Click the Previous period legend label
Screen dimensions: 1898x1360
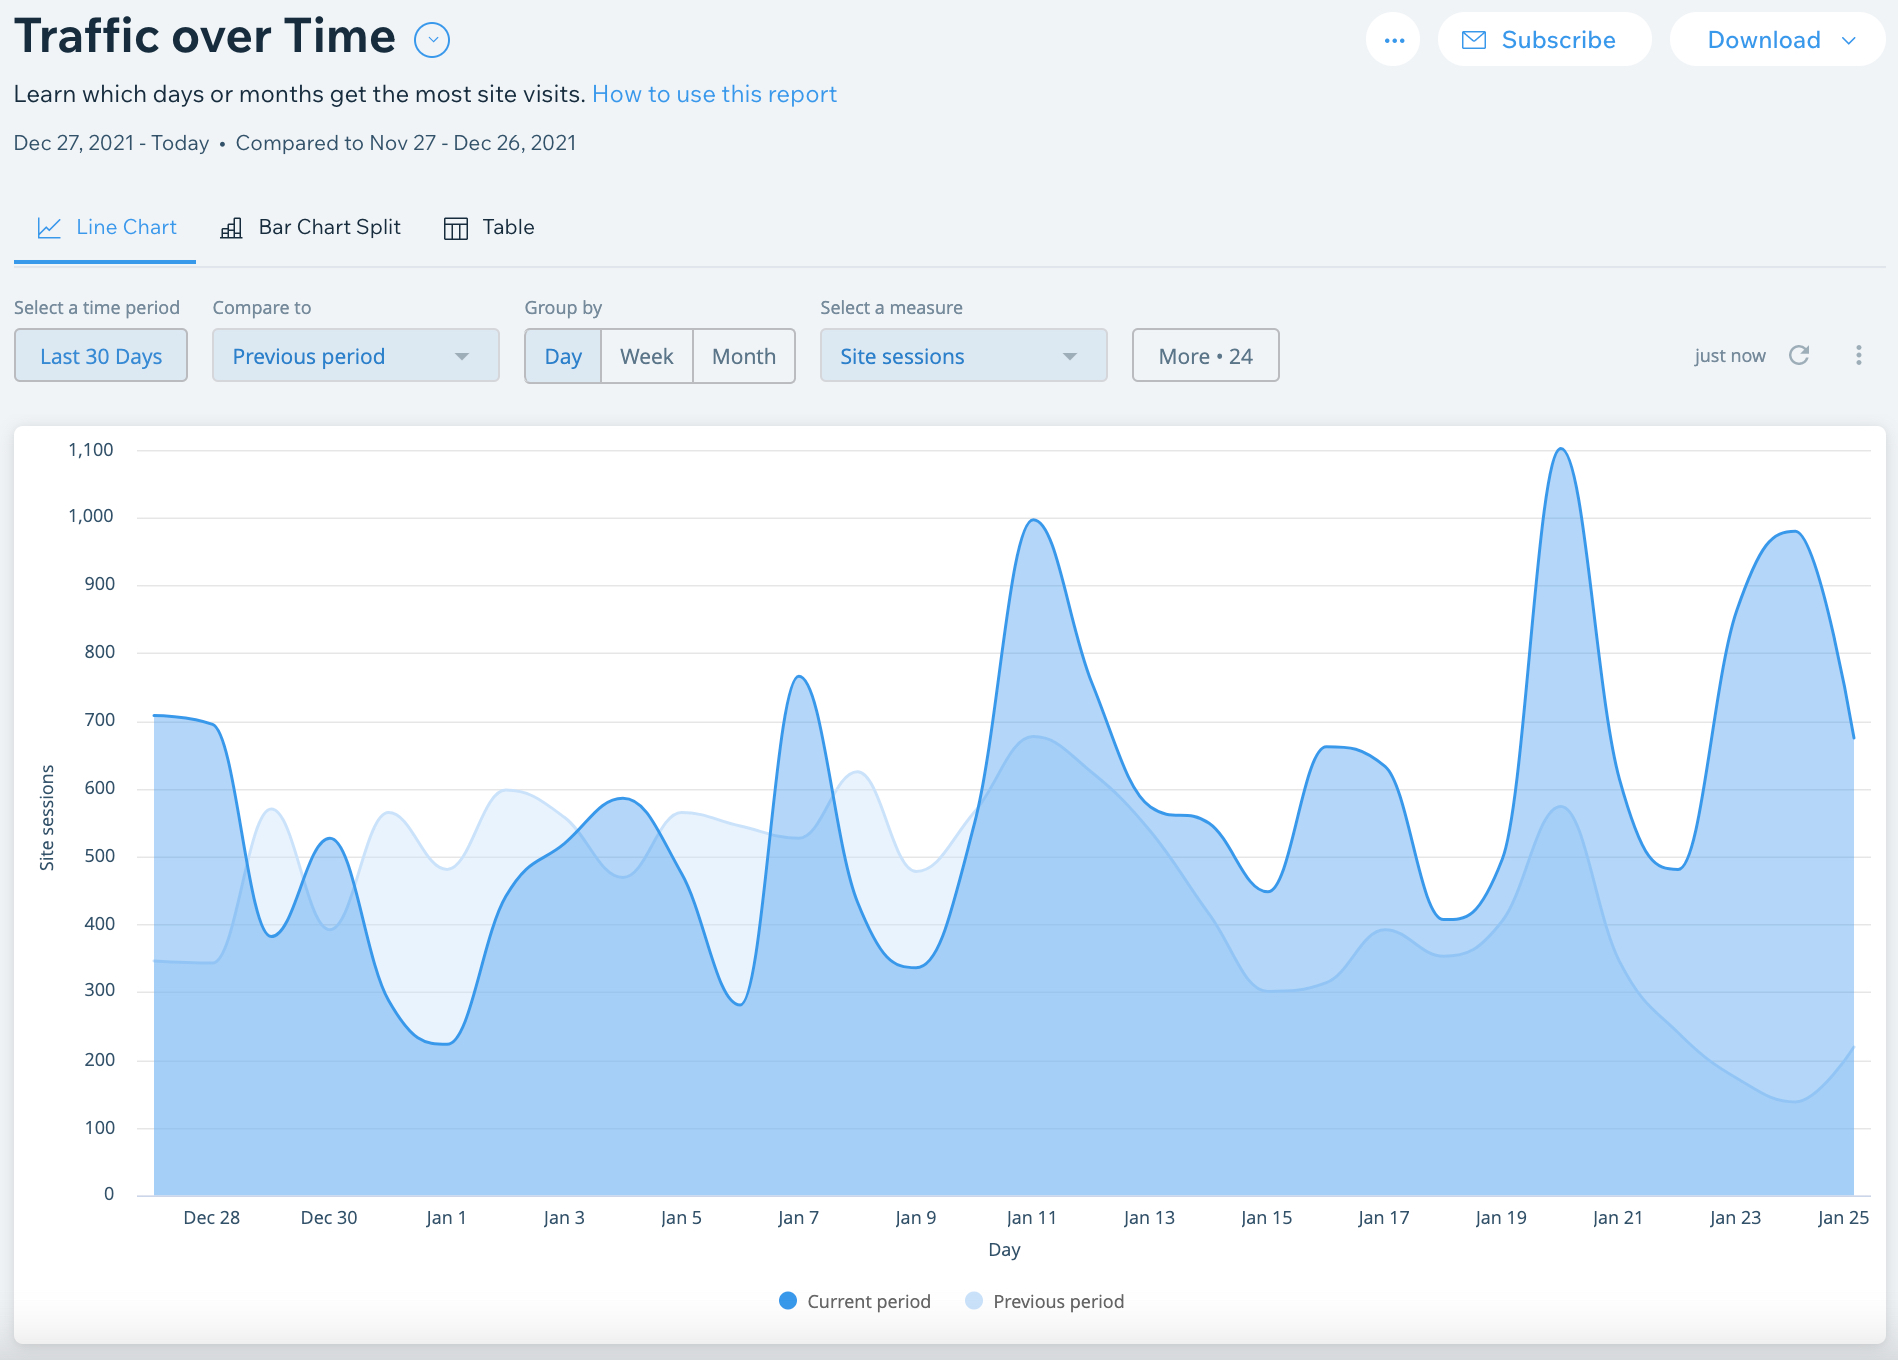(1059, 1302)
